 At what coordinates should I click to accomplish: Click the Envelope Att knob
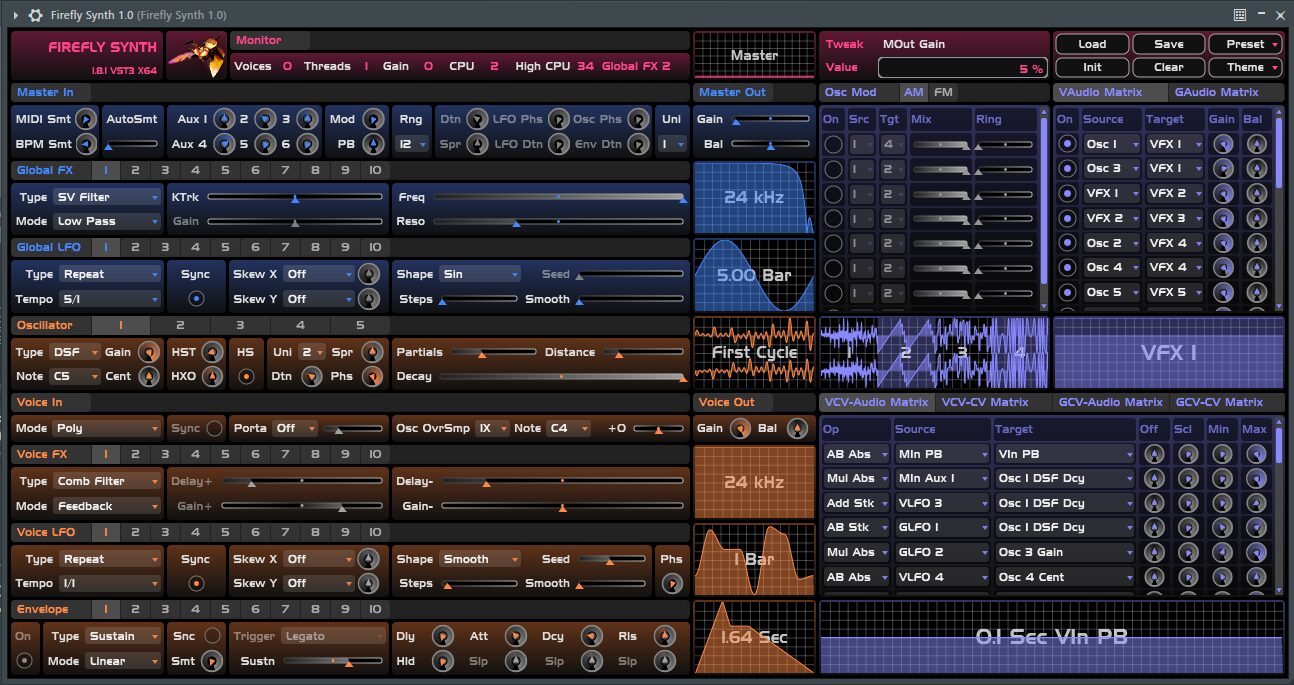pyautogui.click(x=514, y=636)
